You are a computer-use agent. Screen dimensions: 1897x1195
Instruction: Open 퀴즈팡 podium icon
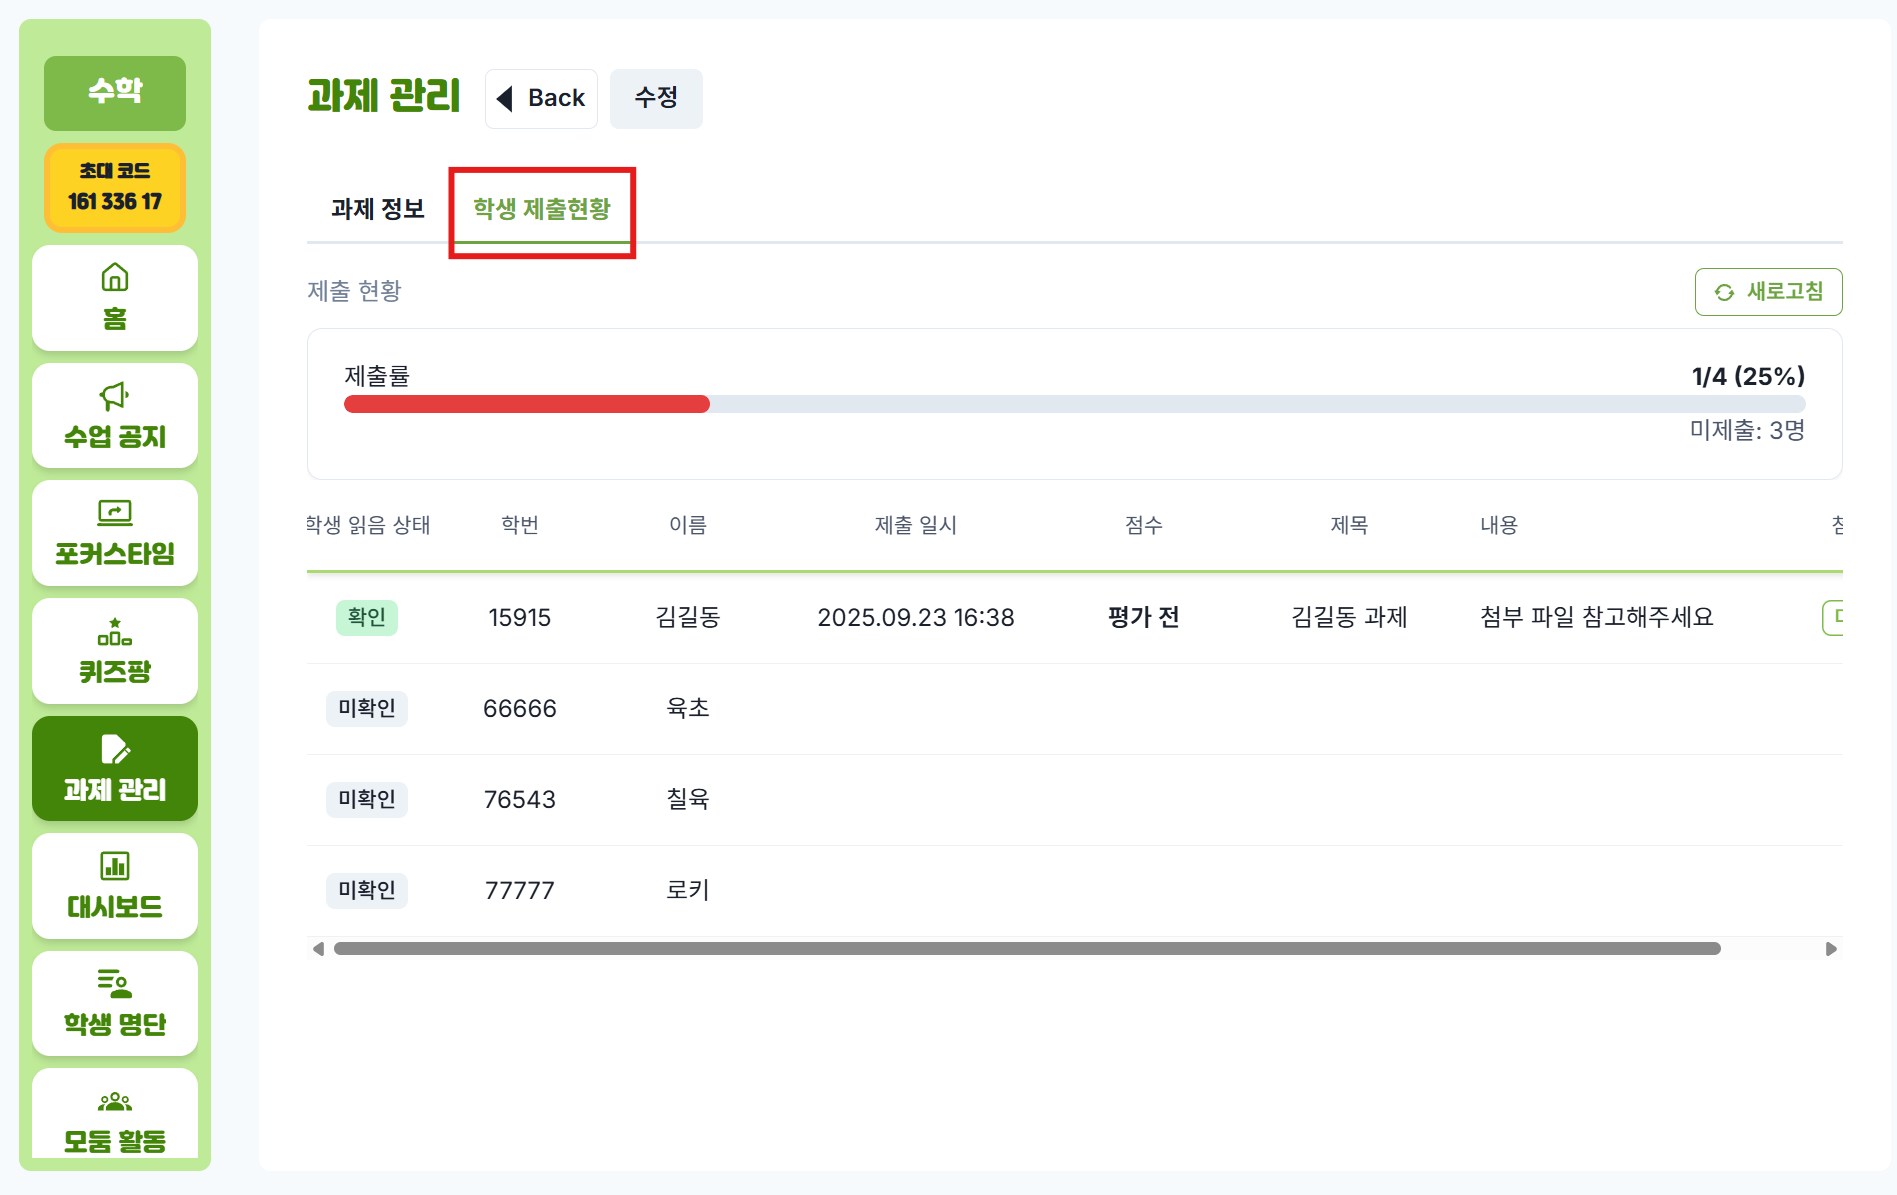115,632
